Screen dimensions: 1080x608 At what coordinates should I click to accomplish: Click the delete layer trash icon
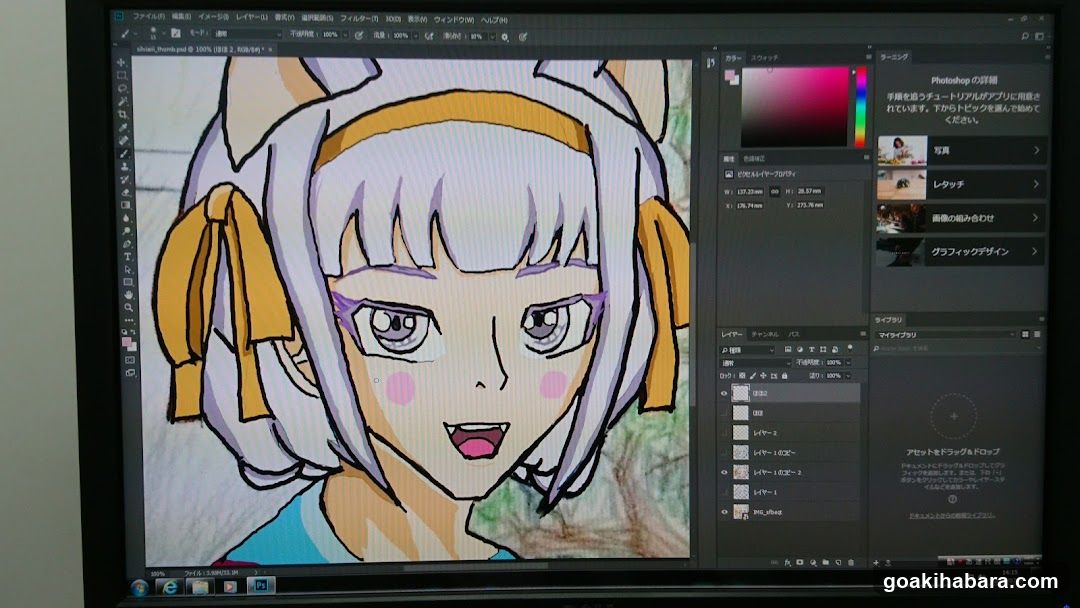click(x=851, y=563)
